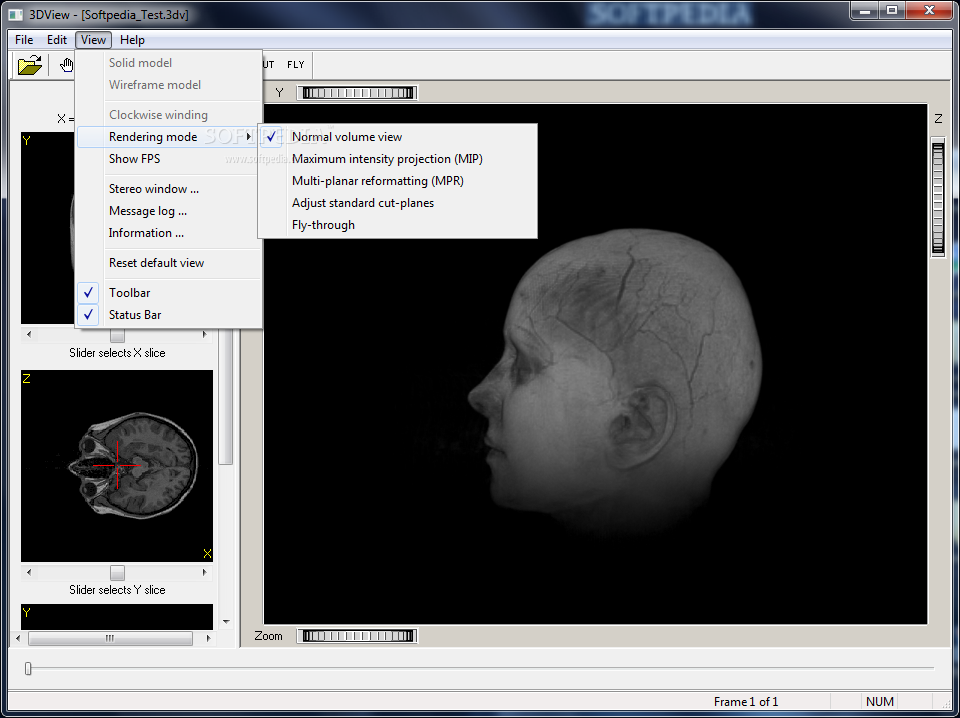Viewport: 960px width, 718px height.
Task: Click 'Slider selects X slice' label
Action: [117, 353]
